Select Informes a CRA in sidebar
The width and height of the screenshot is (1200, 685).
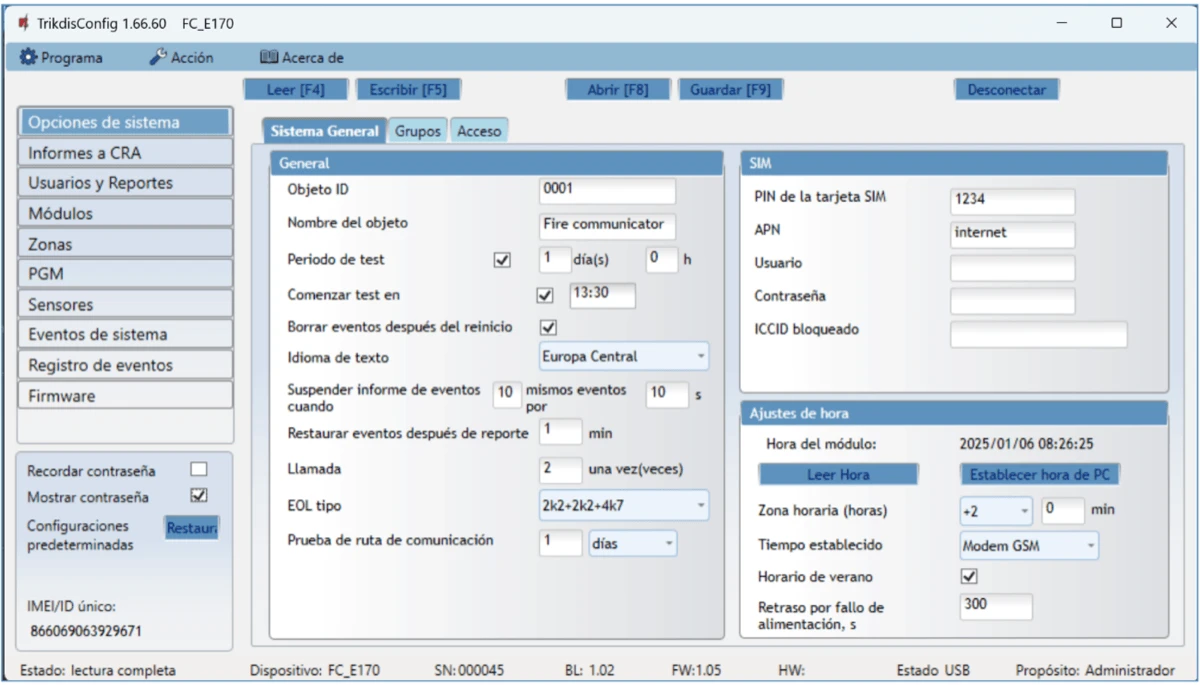(125, 153)
